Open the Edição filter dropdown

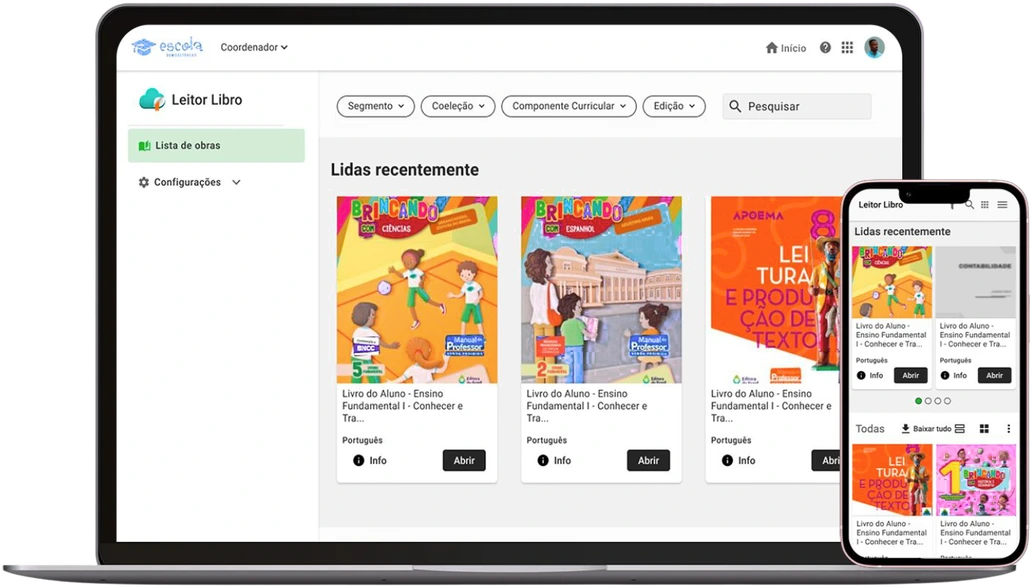pyautogui.click(x=674, y=106)
